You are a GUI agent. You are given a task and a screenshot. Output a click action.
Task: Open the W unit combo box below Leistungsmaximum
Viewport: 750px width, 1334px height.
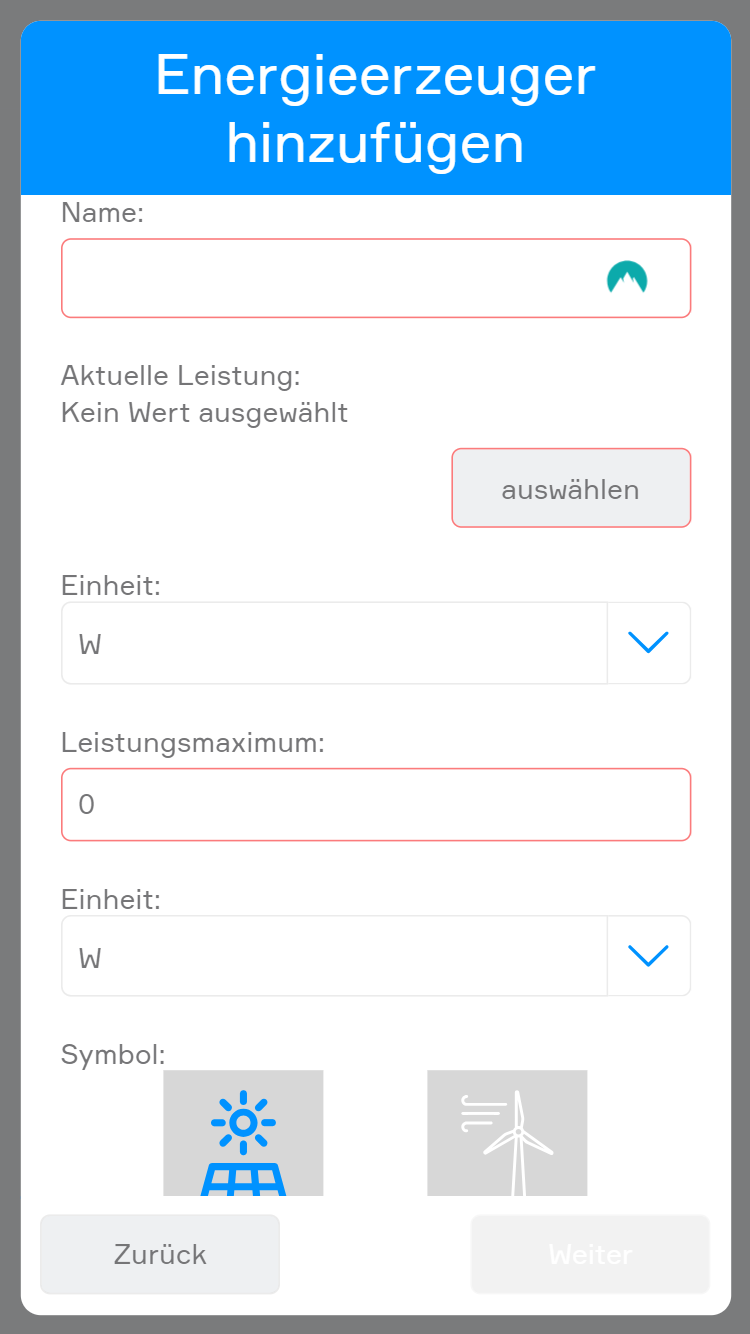(x=334, y=957)
